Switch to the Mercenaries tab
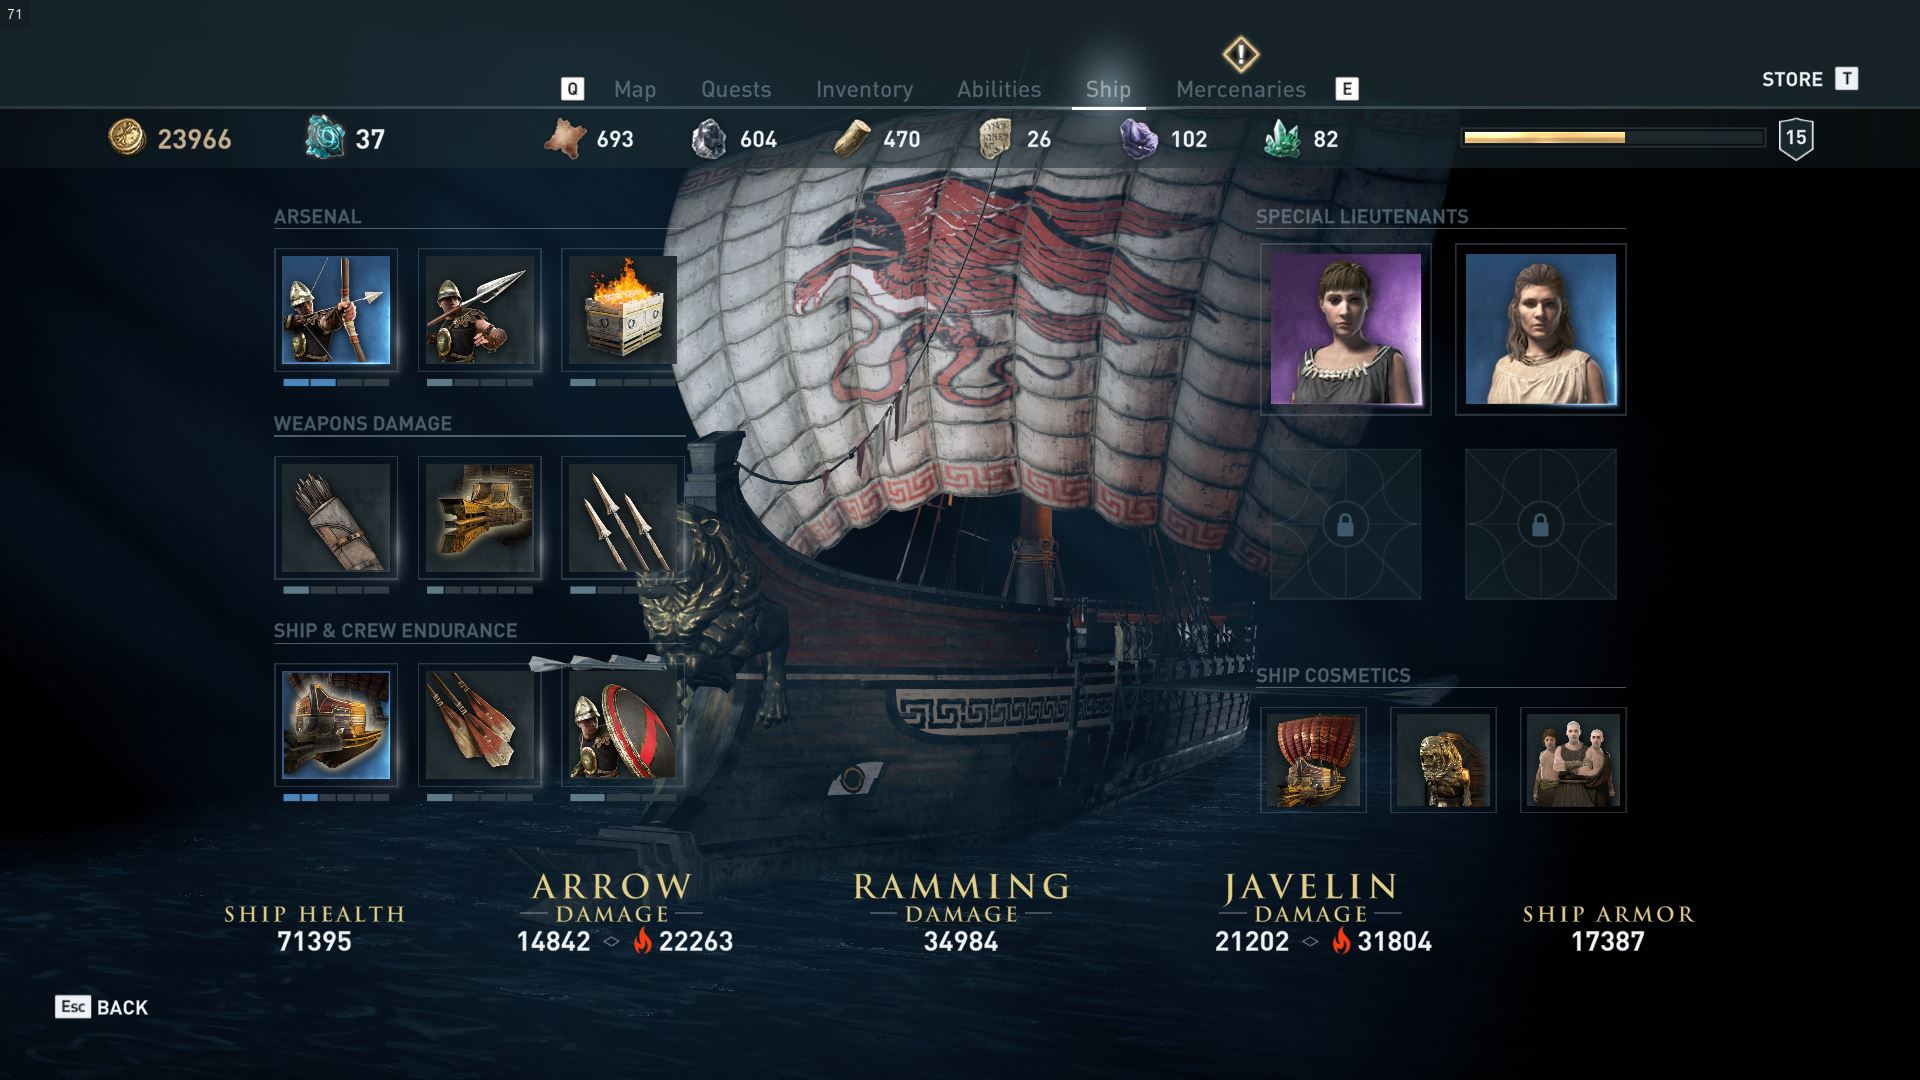The image size is (1920, 1080). (x=1241, y=89)
